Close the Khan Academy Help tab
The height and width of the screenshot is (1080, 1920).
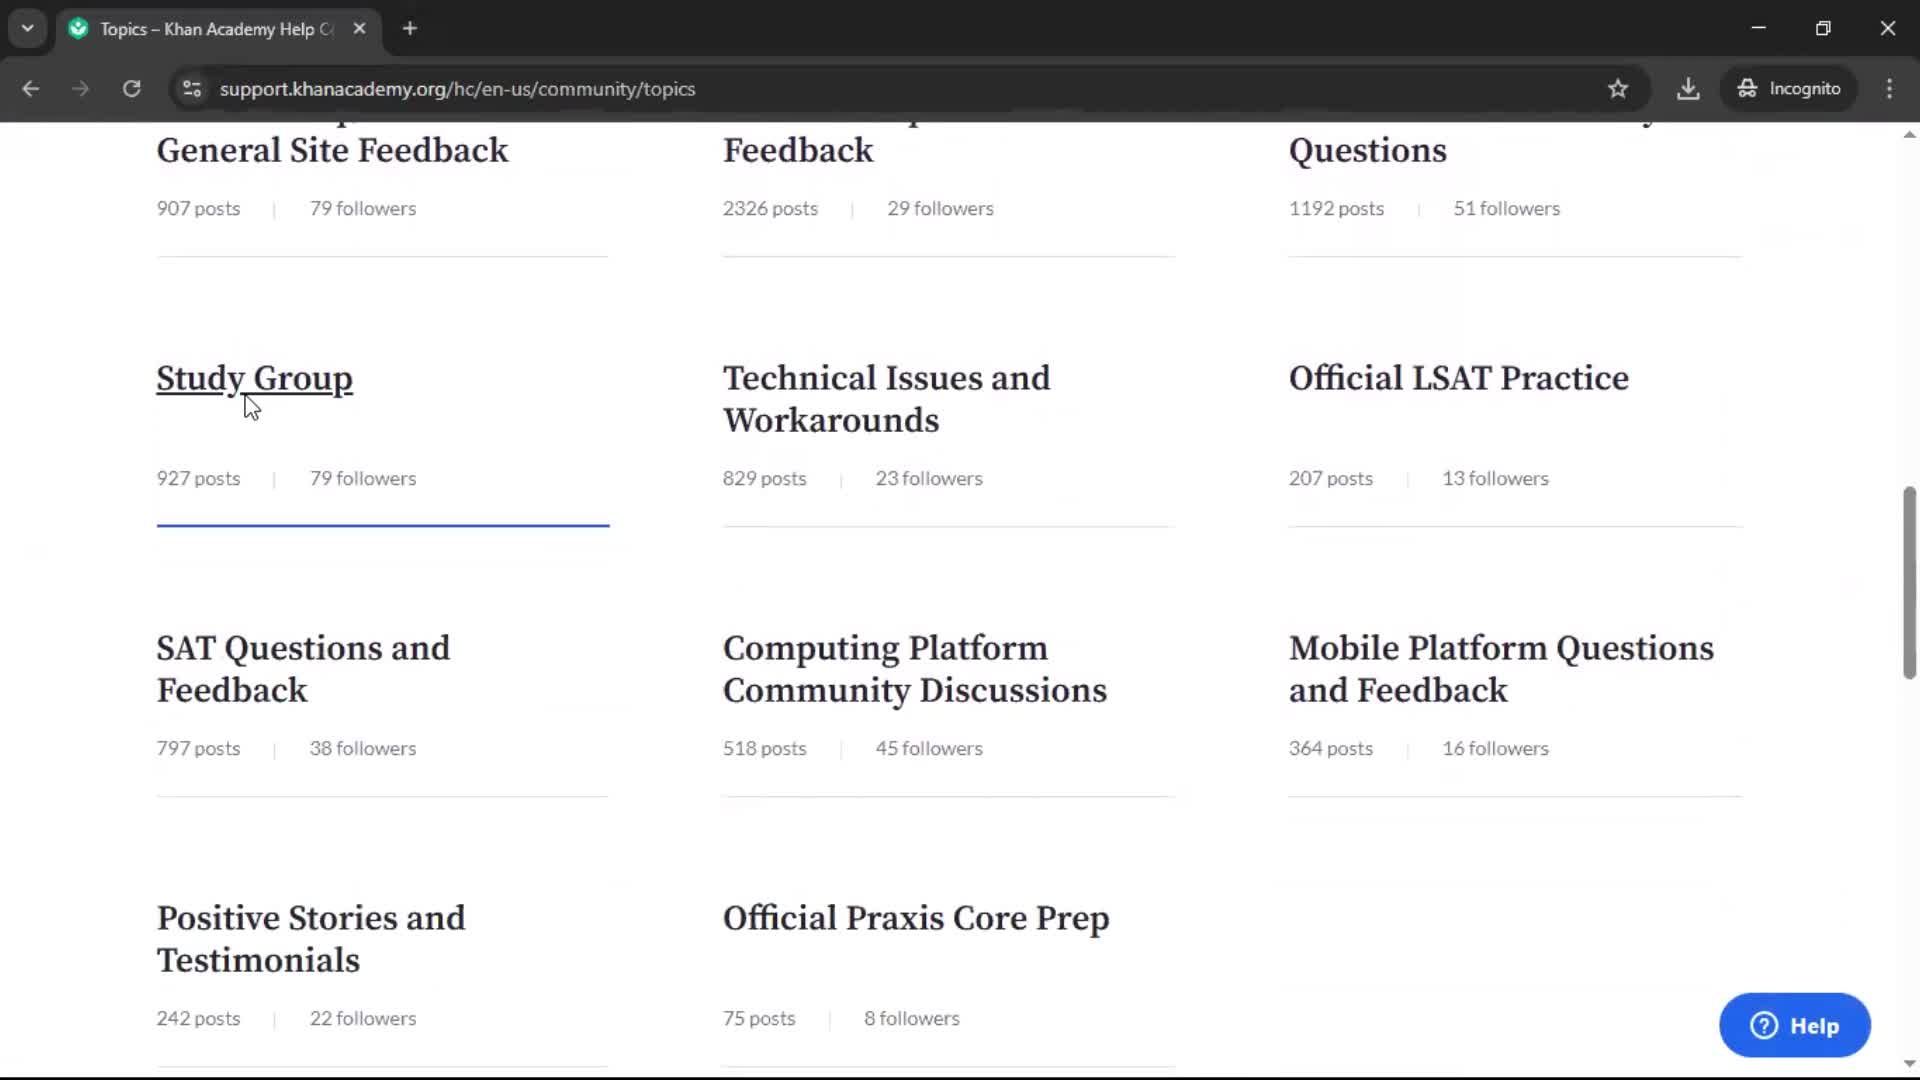click(x=360, y=28)
